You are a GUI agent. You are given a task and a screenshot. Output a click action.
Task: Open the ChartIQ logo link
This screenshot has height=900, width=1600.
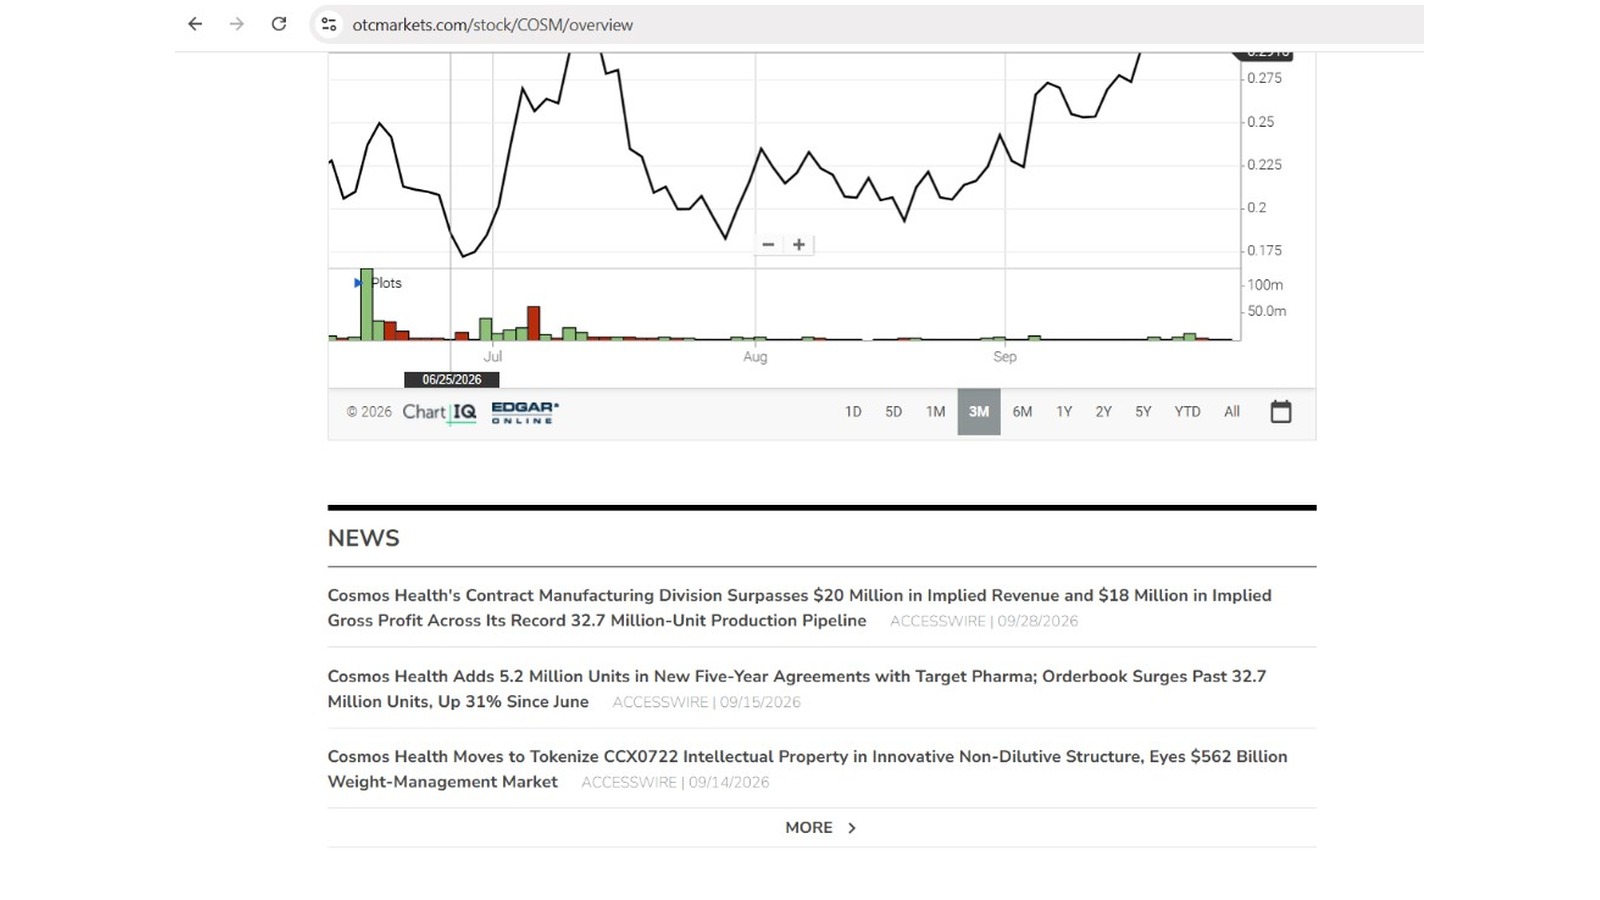(440, 412)
